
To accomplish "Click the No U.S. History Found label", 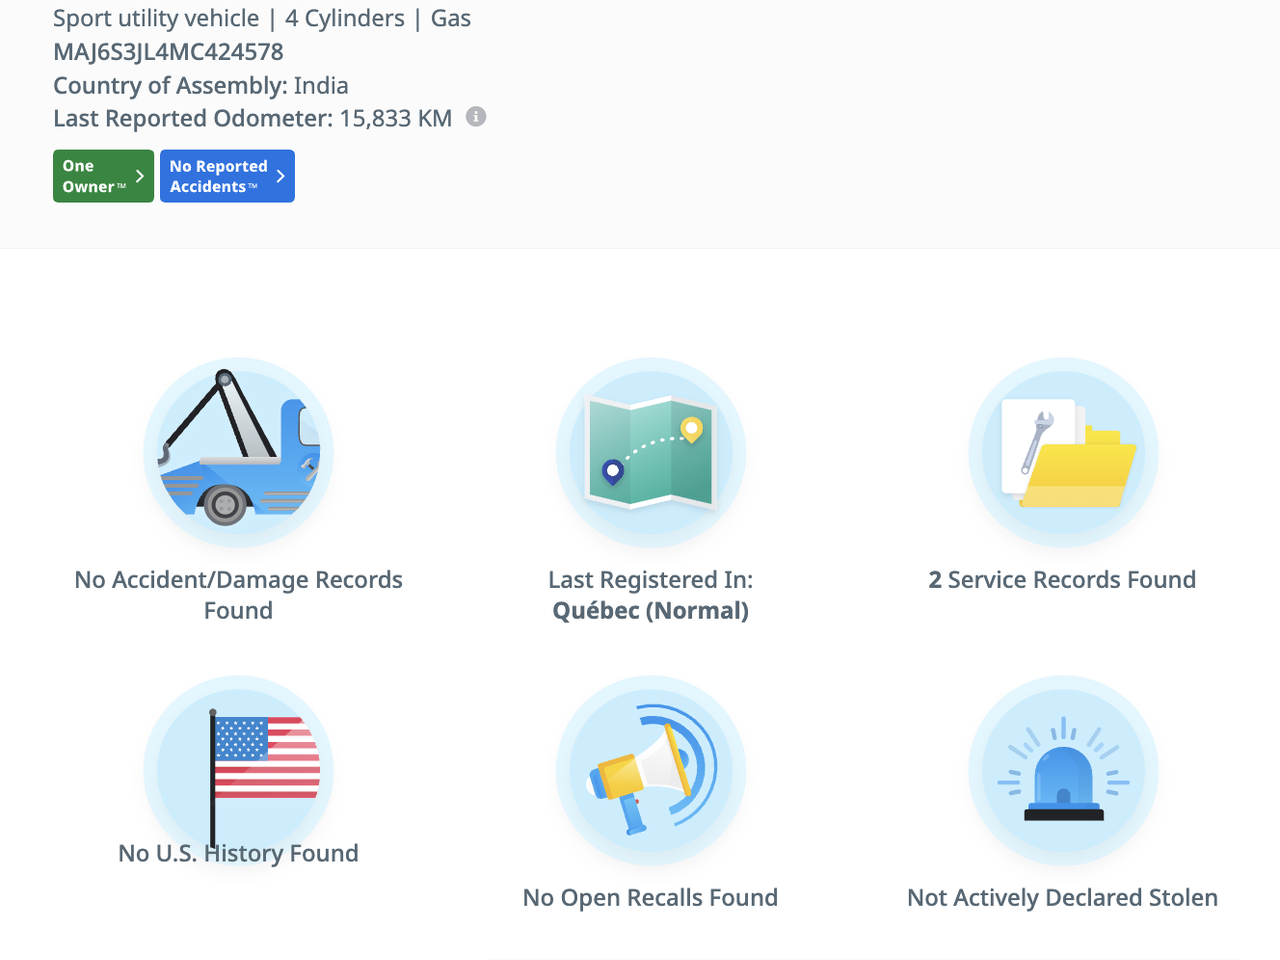I will click(238, 853).
